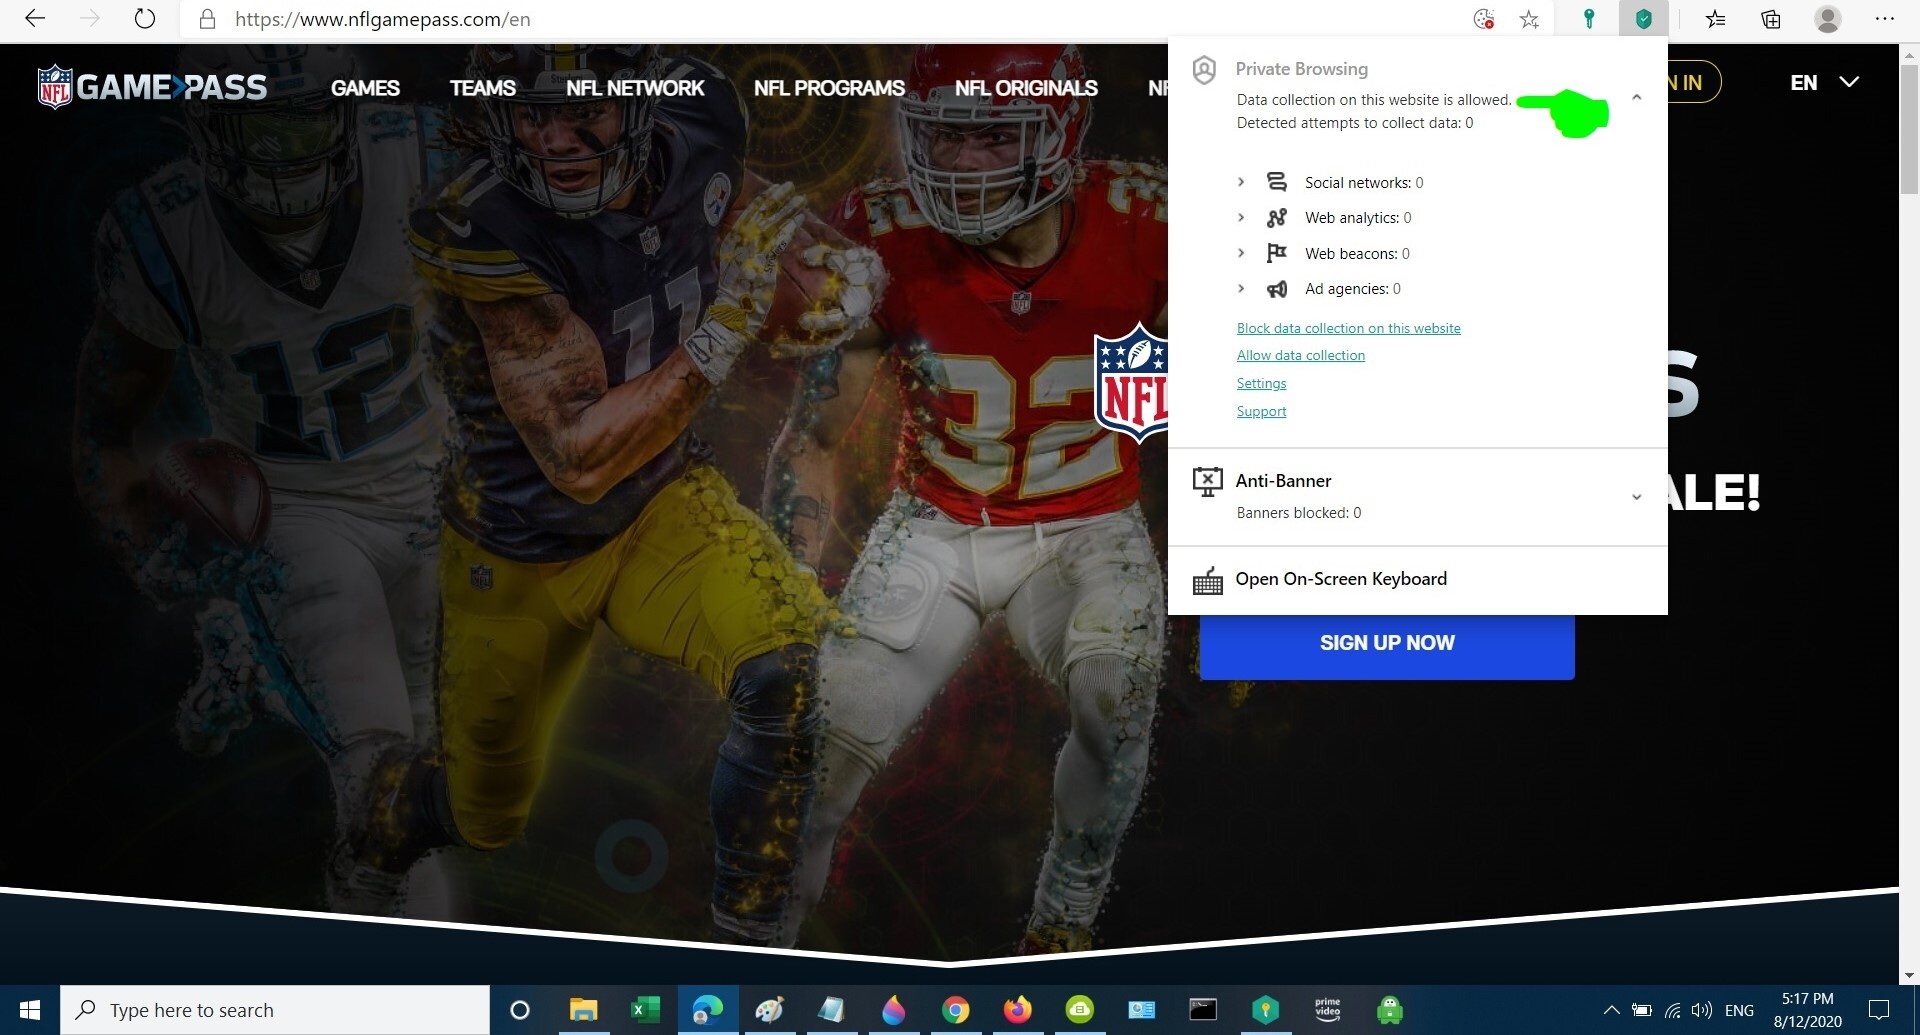
Task: Open the EN language dropdown
Action: (x=1824, y=82)
